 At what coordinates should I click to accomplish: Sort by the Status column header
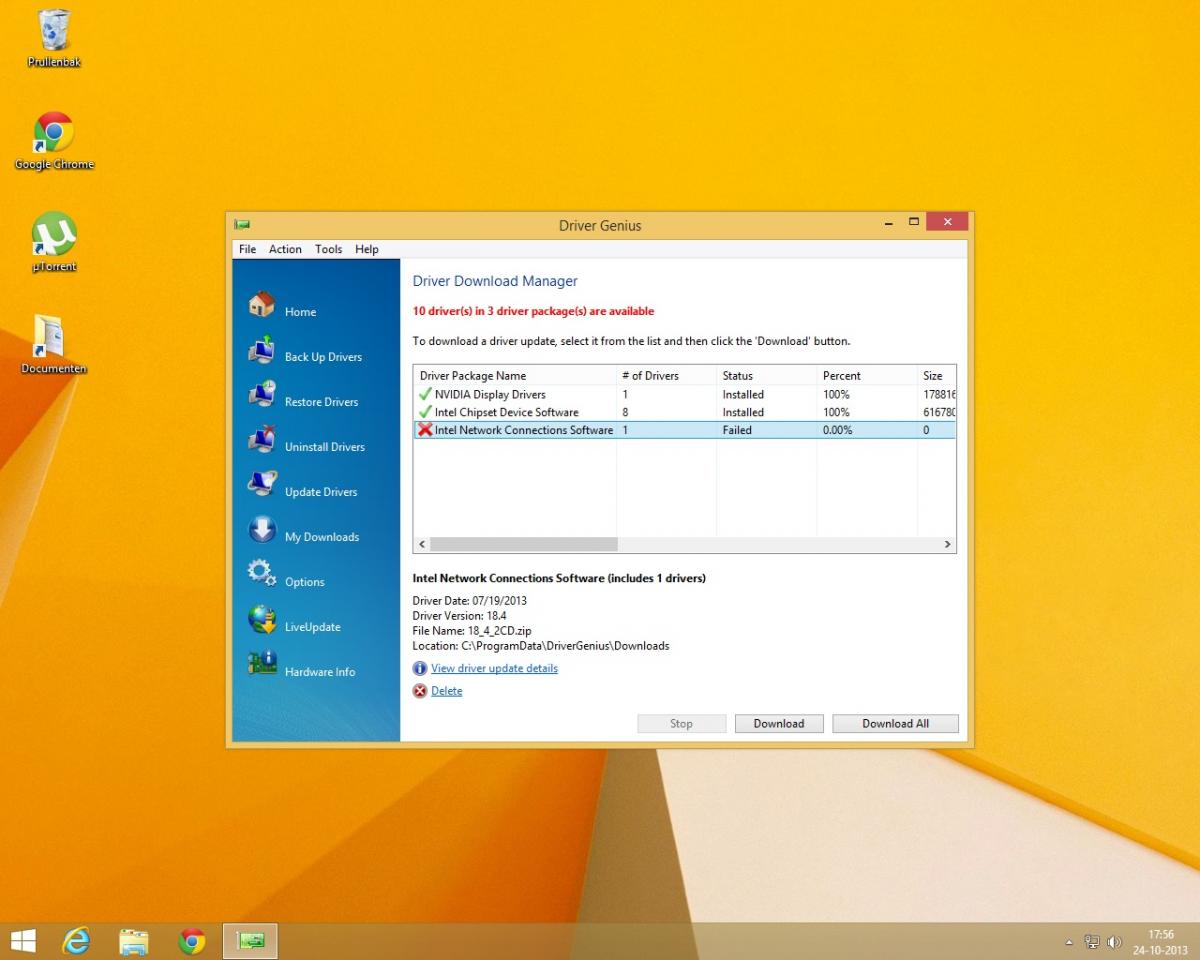tap(766, 376)
